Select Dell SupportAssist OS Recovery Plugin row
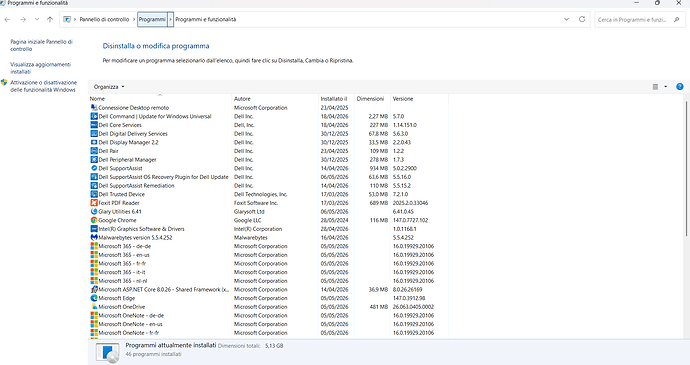Screen dimensions: 690x365 point(268,177)
